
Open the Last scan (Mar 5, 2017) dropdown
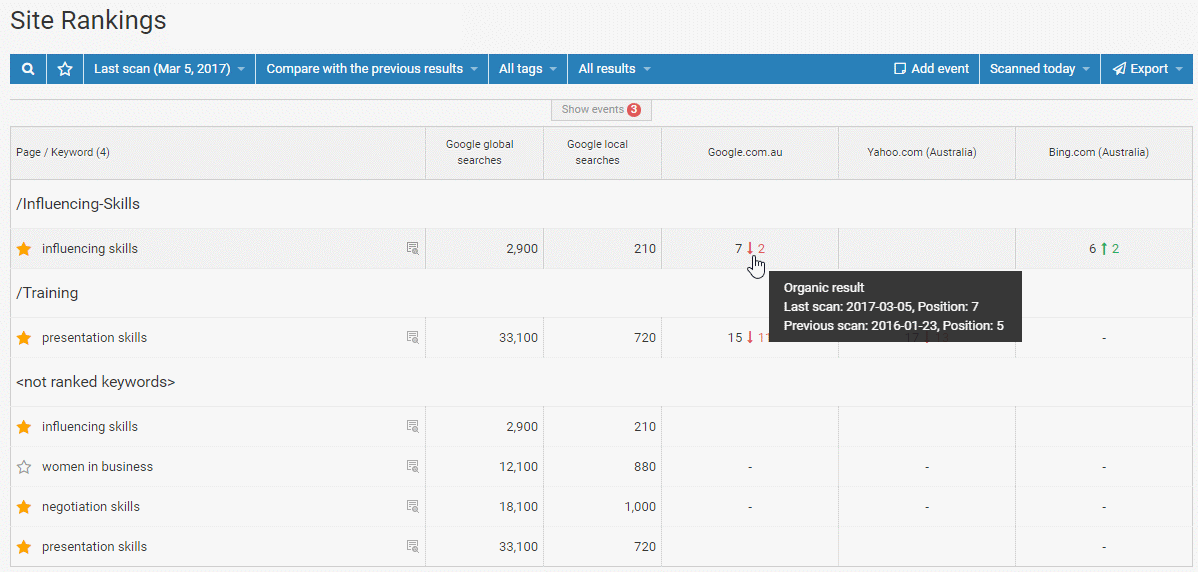click(169, 69)
